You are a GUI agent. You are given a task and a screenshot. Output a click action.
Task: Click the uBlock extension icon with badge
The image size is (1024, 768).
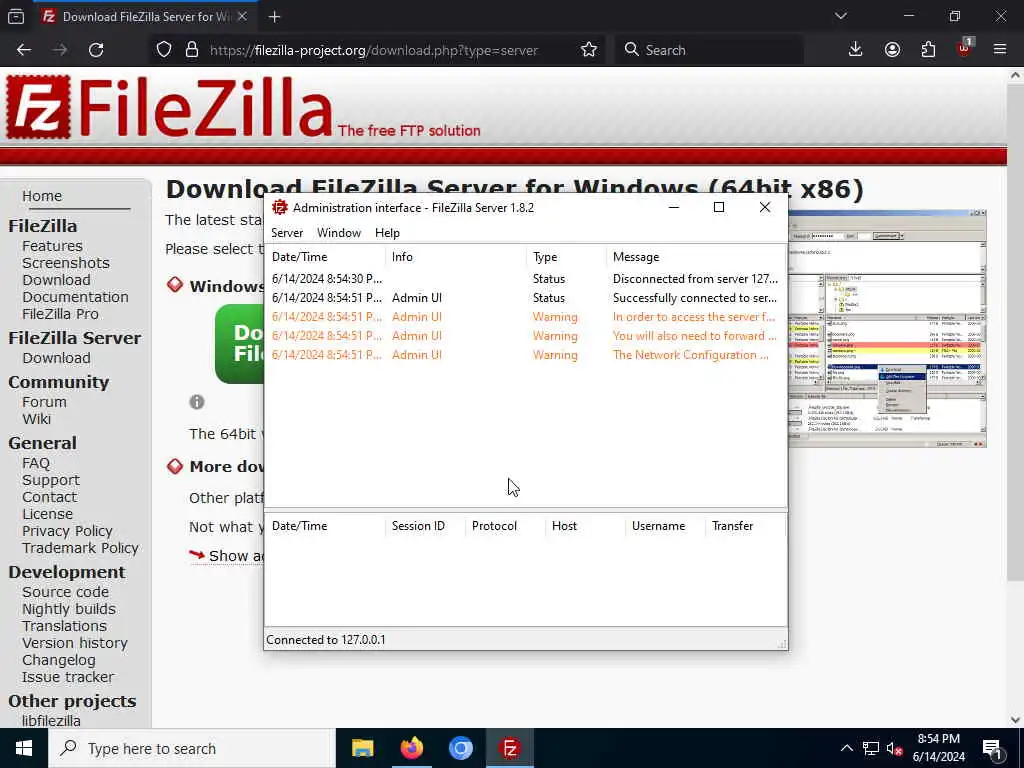coord(965,48)
